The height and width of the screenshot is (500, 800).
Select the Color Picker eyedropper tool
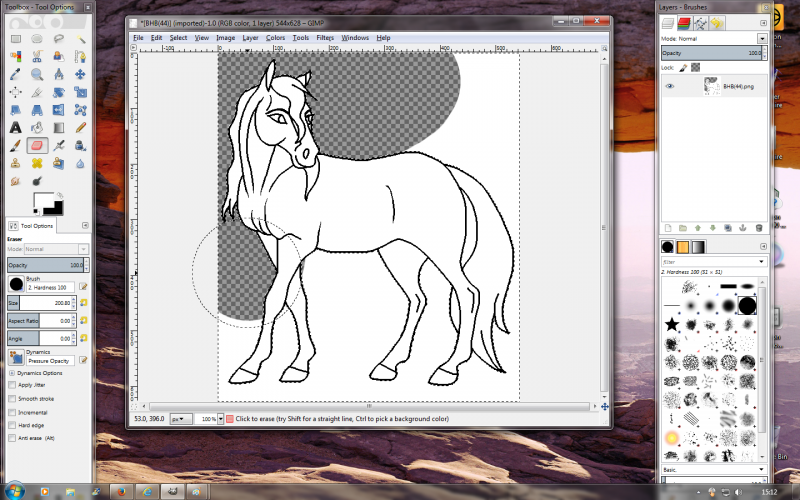16,74
